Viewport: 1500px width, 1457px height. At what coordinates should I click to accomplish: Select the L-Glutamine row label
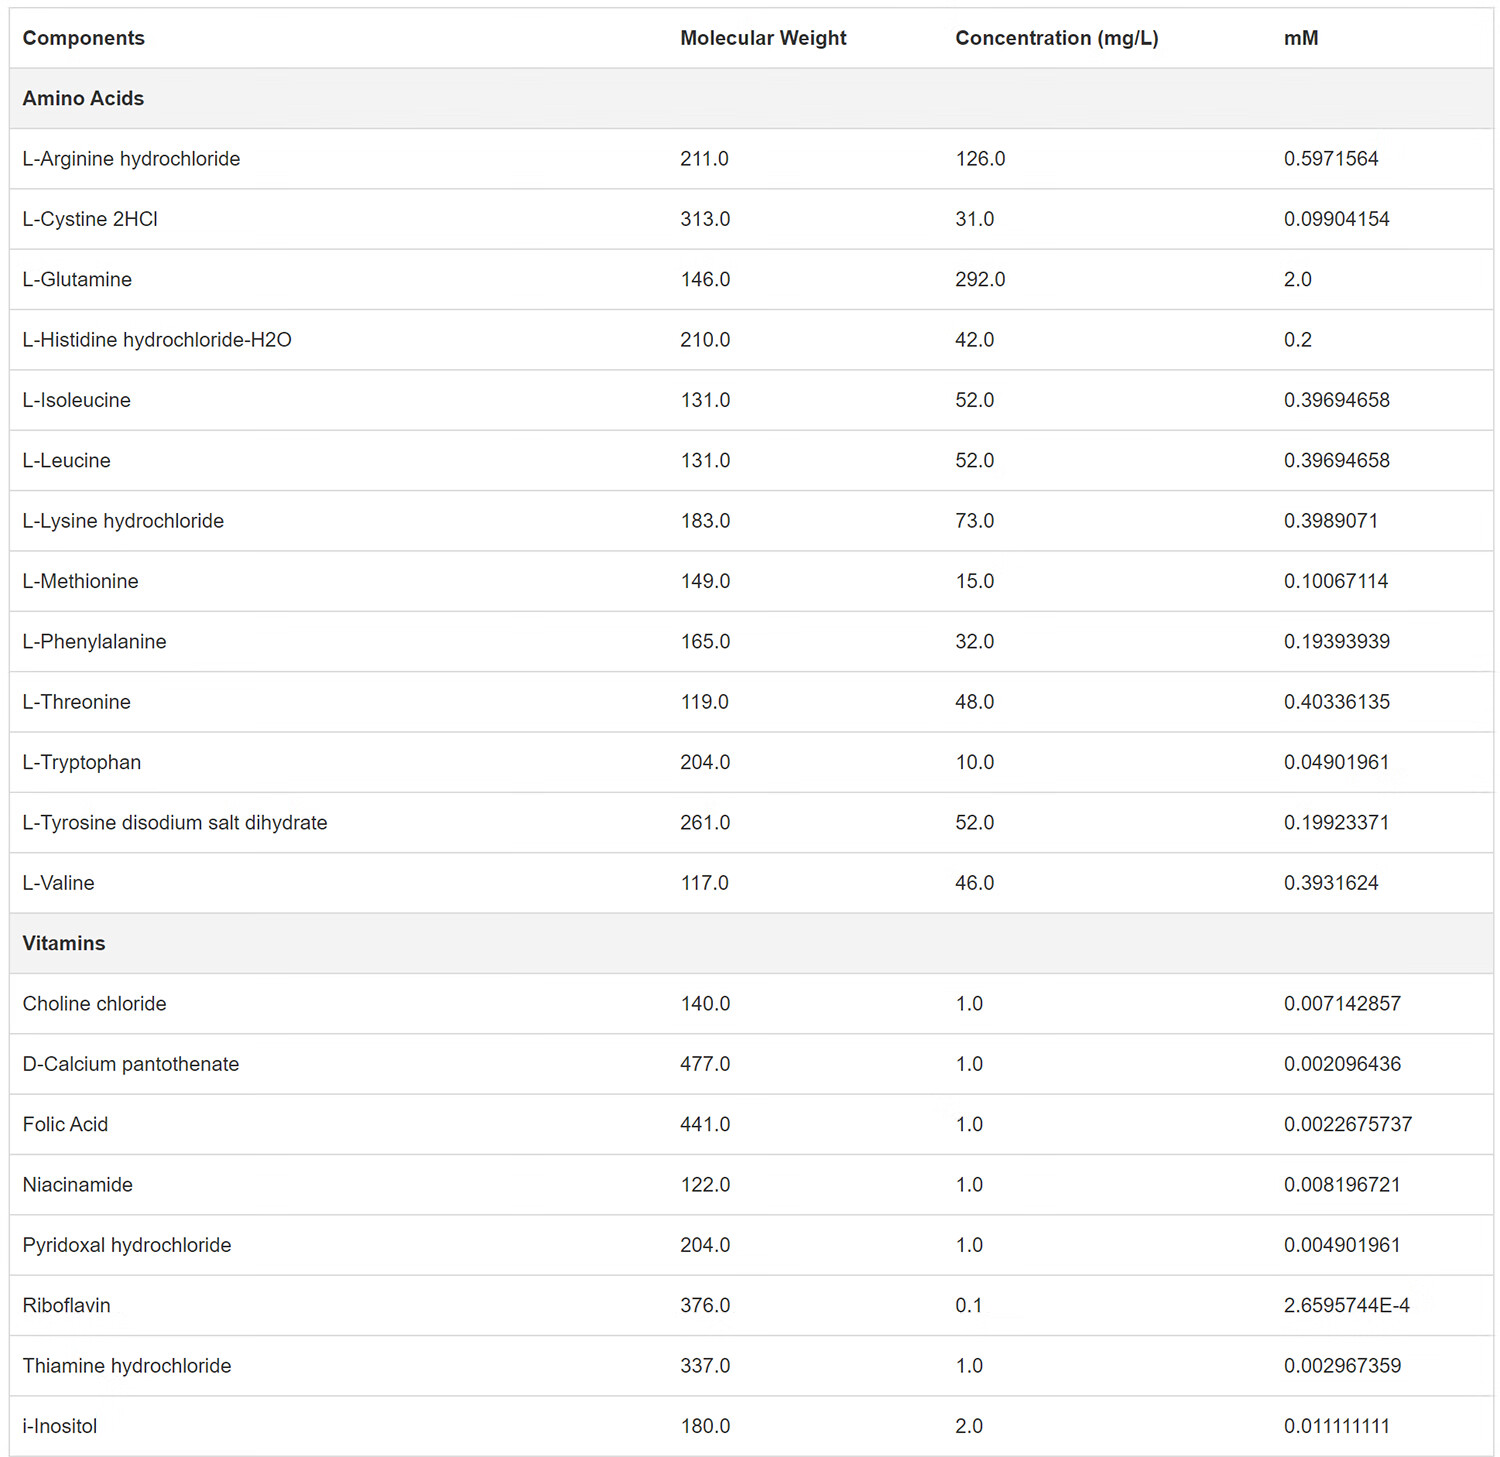(x=77, y=279)
